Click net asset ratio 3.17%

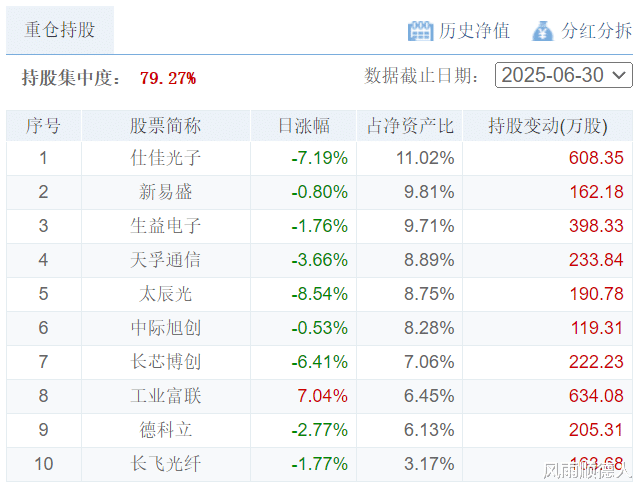pyautogui.click(x=429, y=464)
